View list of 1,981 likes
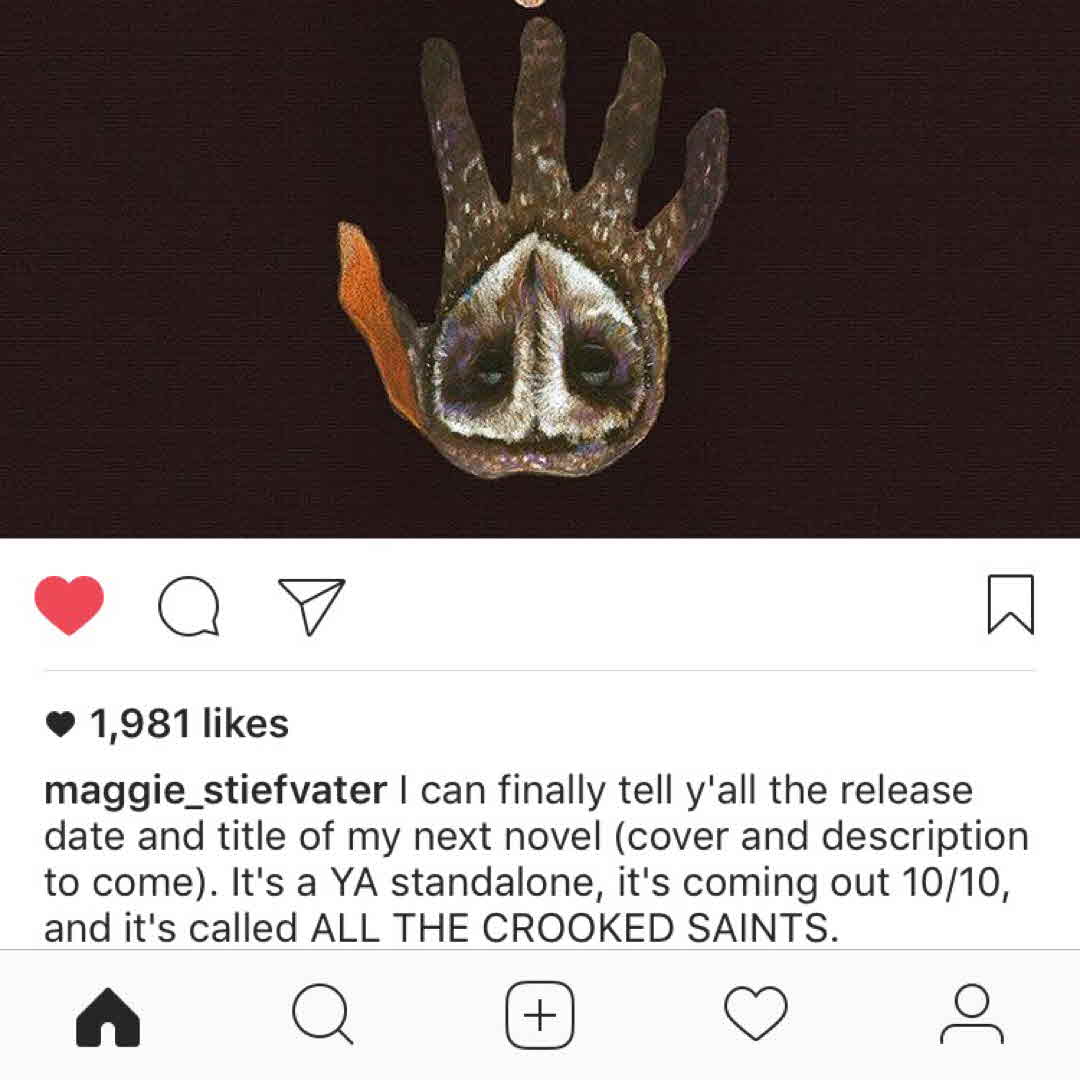 pos(189,724)
